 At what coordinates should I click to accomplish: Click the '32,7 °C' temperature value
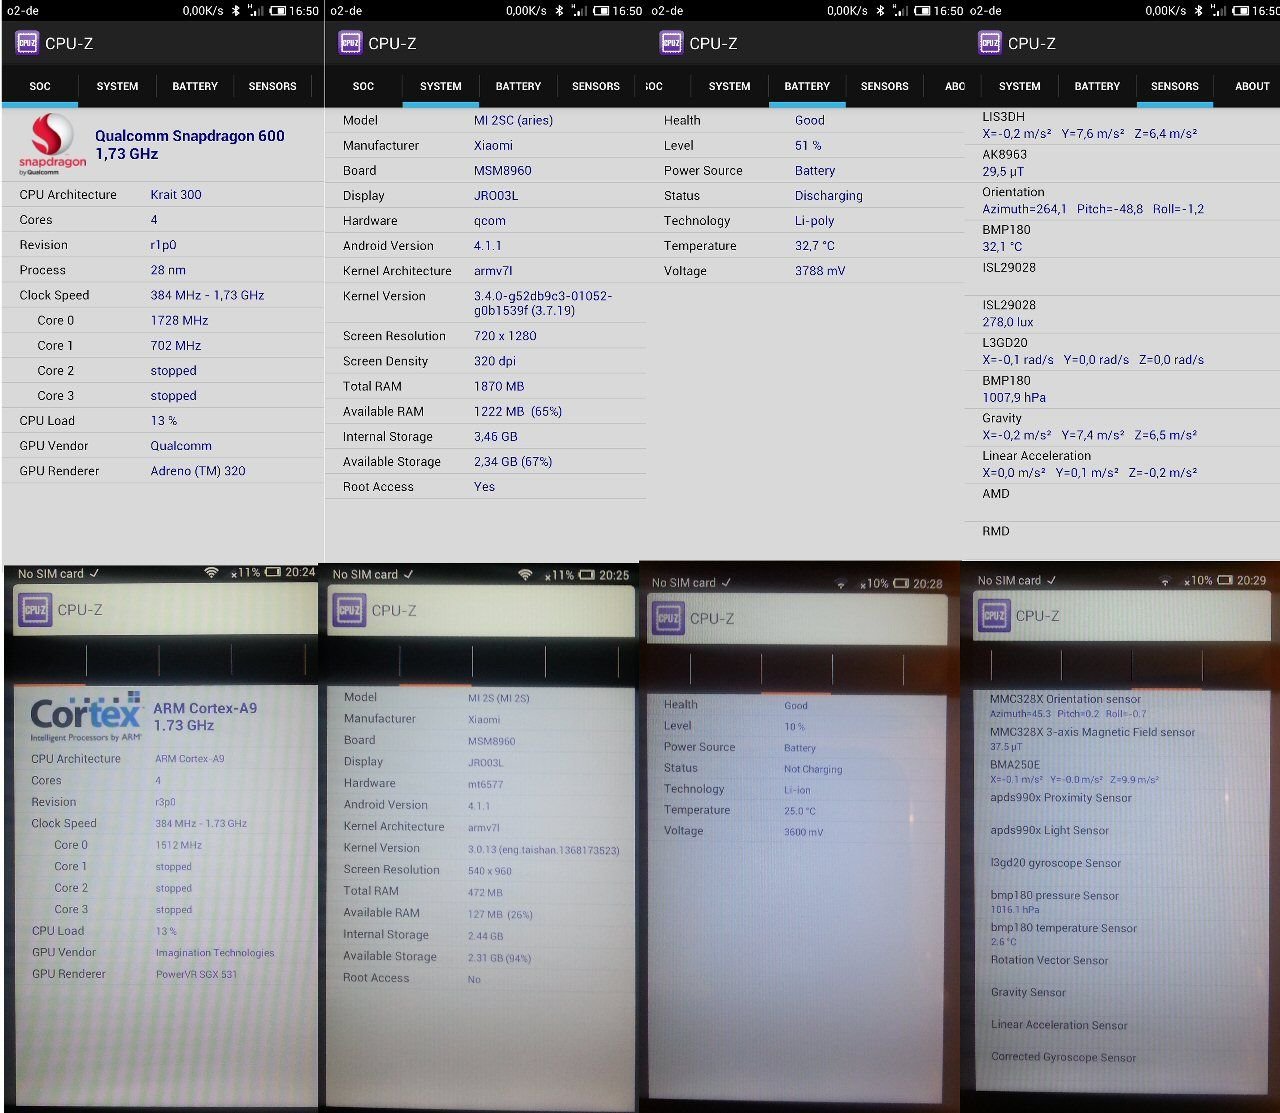(x=814, y=246)
